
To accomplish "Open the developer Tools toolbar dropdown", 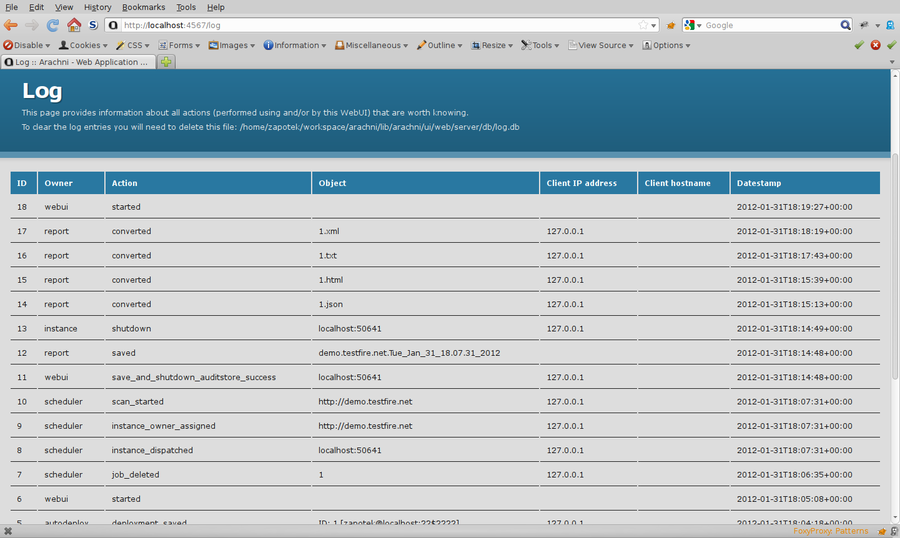I will click(540, 45).
